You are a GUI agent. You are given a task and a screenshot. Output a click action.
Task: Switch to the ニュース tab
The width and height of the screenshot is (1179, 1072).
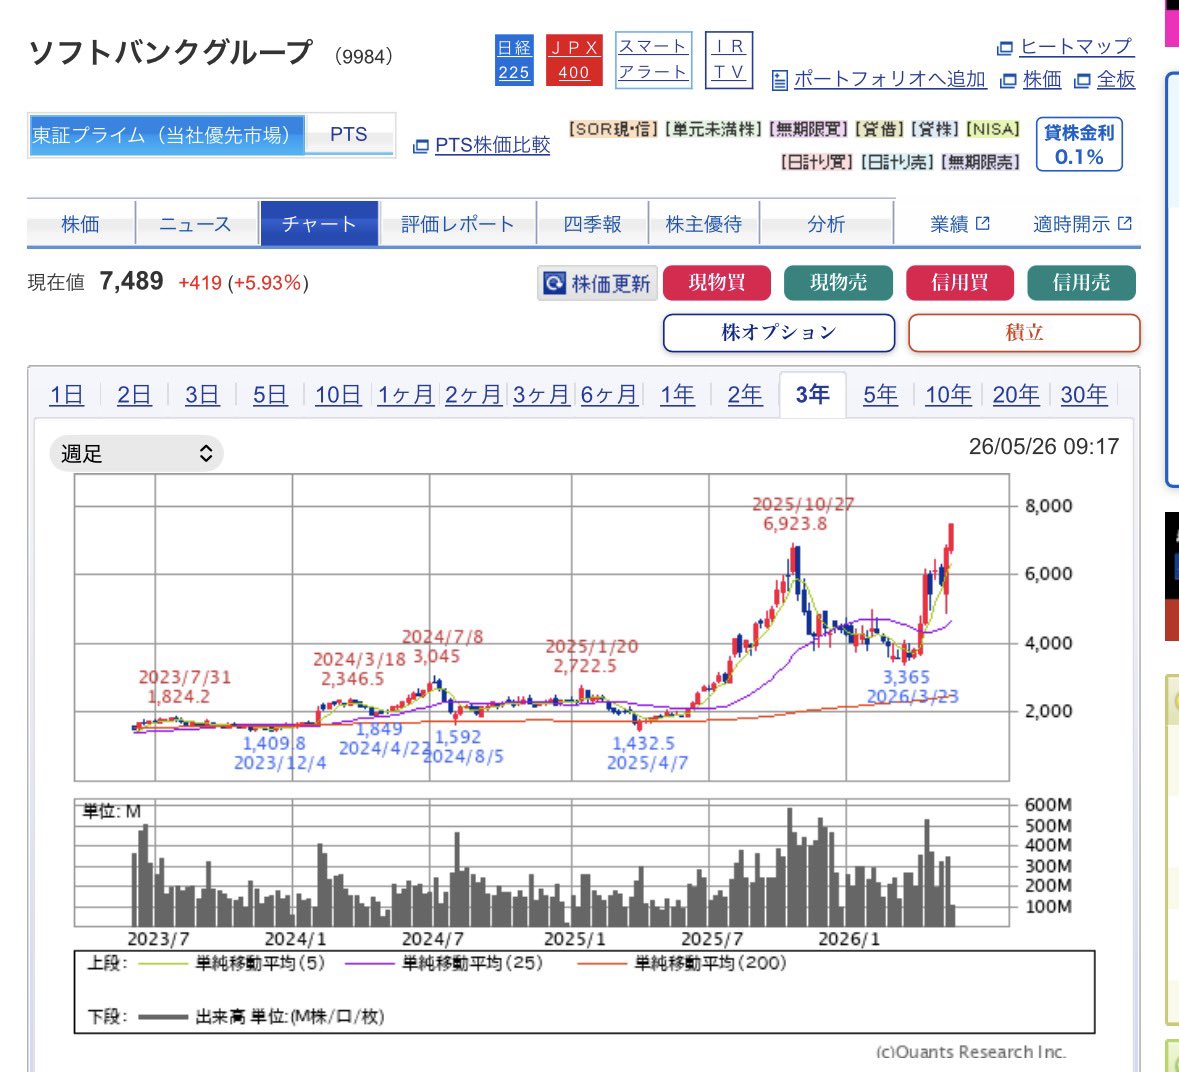coord(195,223)
